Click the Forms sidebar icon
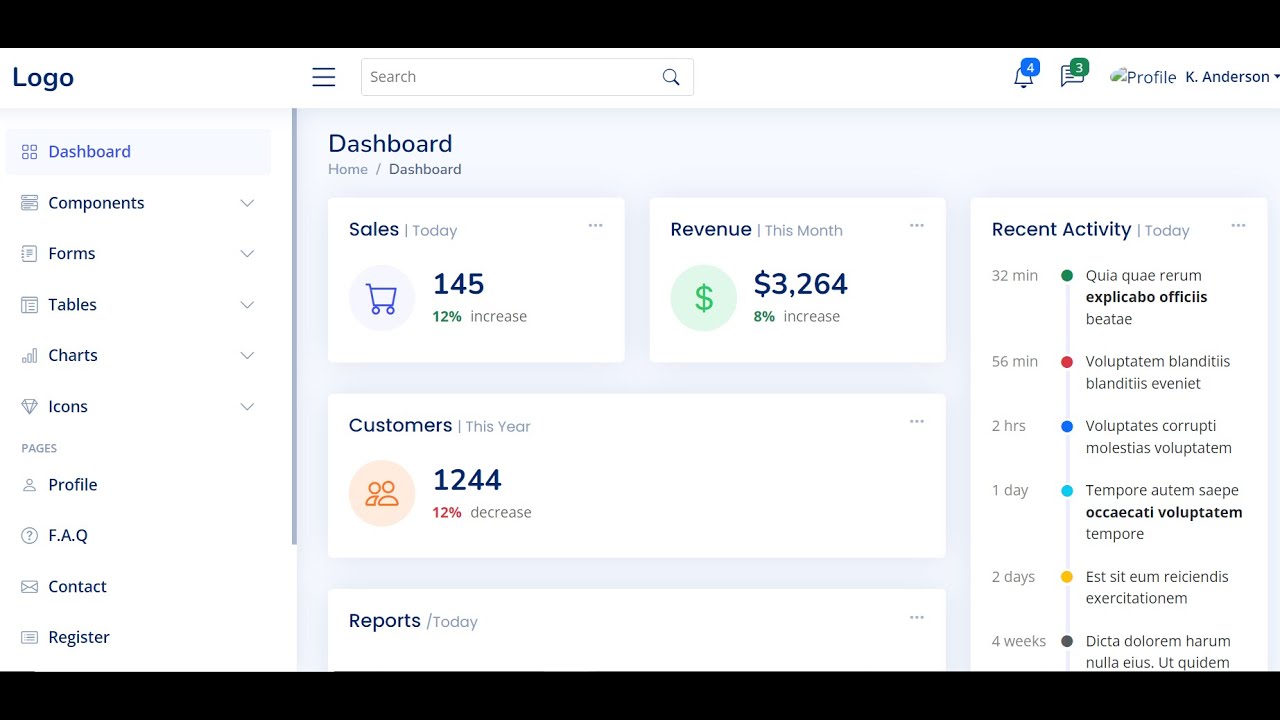 (x=29, y=254)
